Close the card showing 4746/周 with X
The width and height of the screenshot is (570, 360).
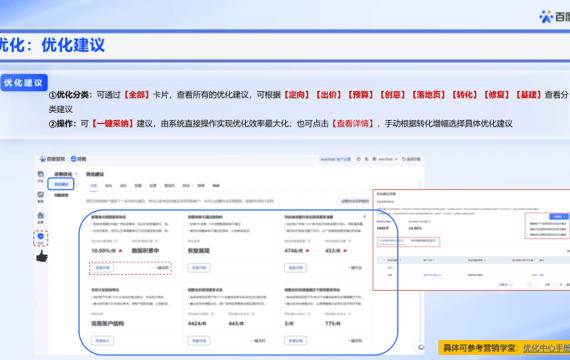point(364,216)
